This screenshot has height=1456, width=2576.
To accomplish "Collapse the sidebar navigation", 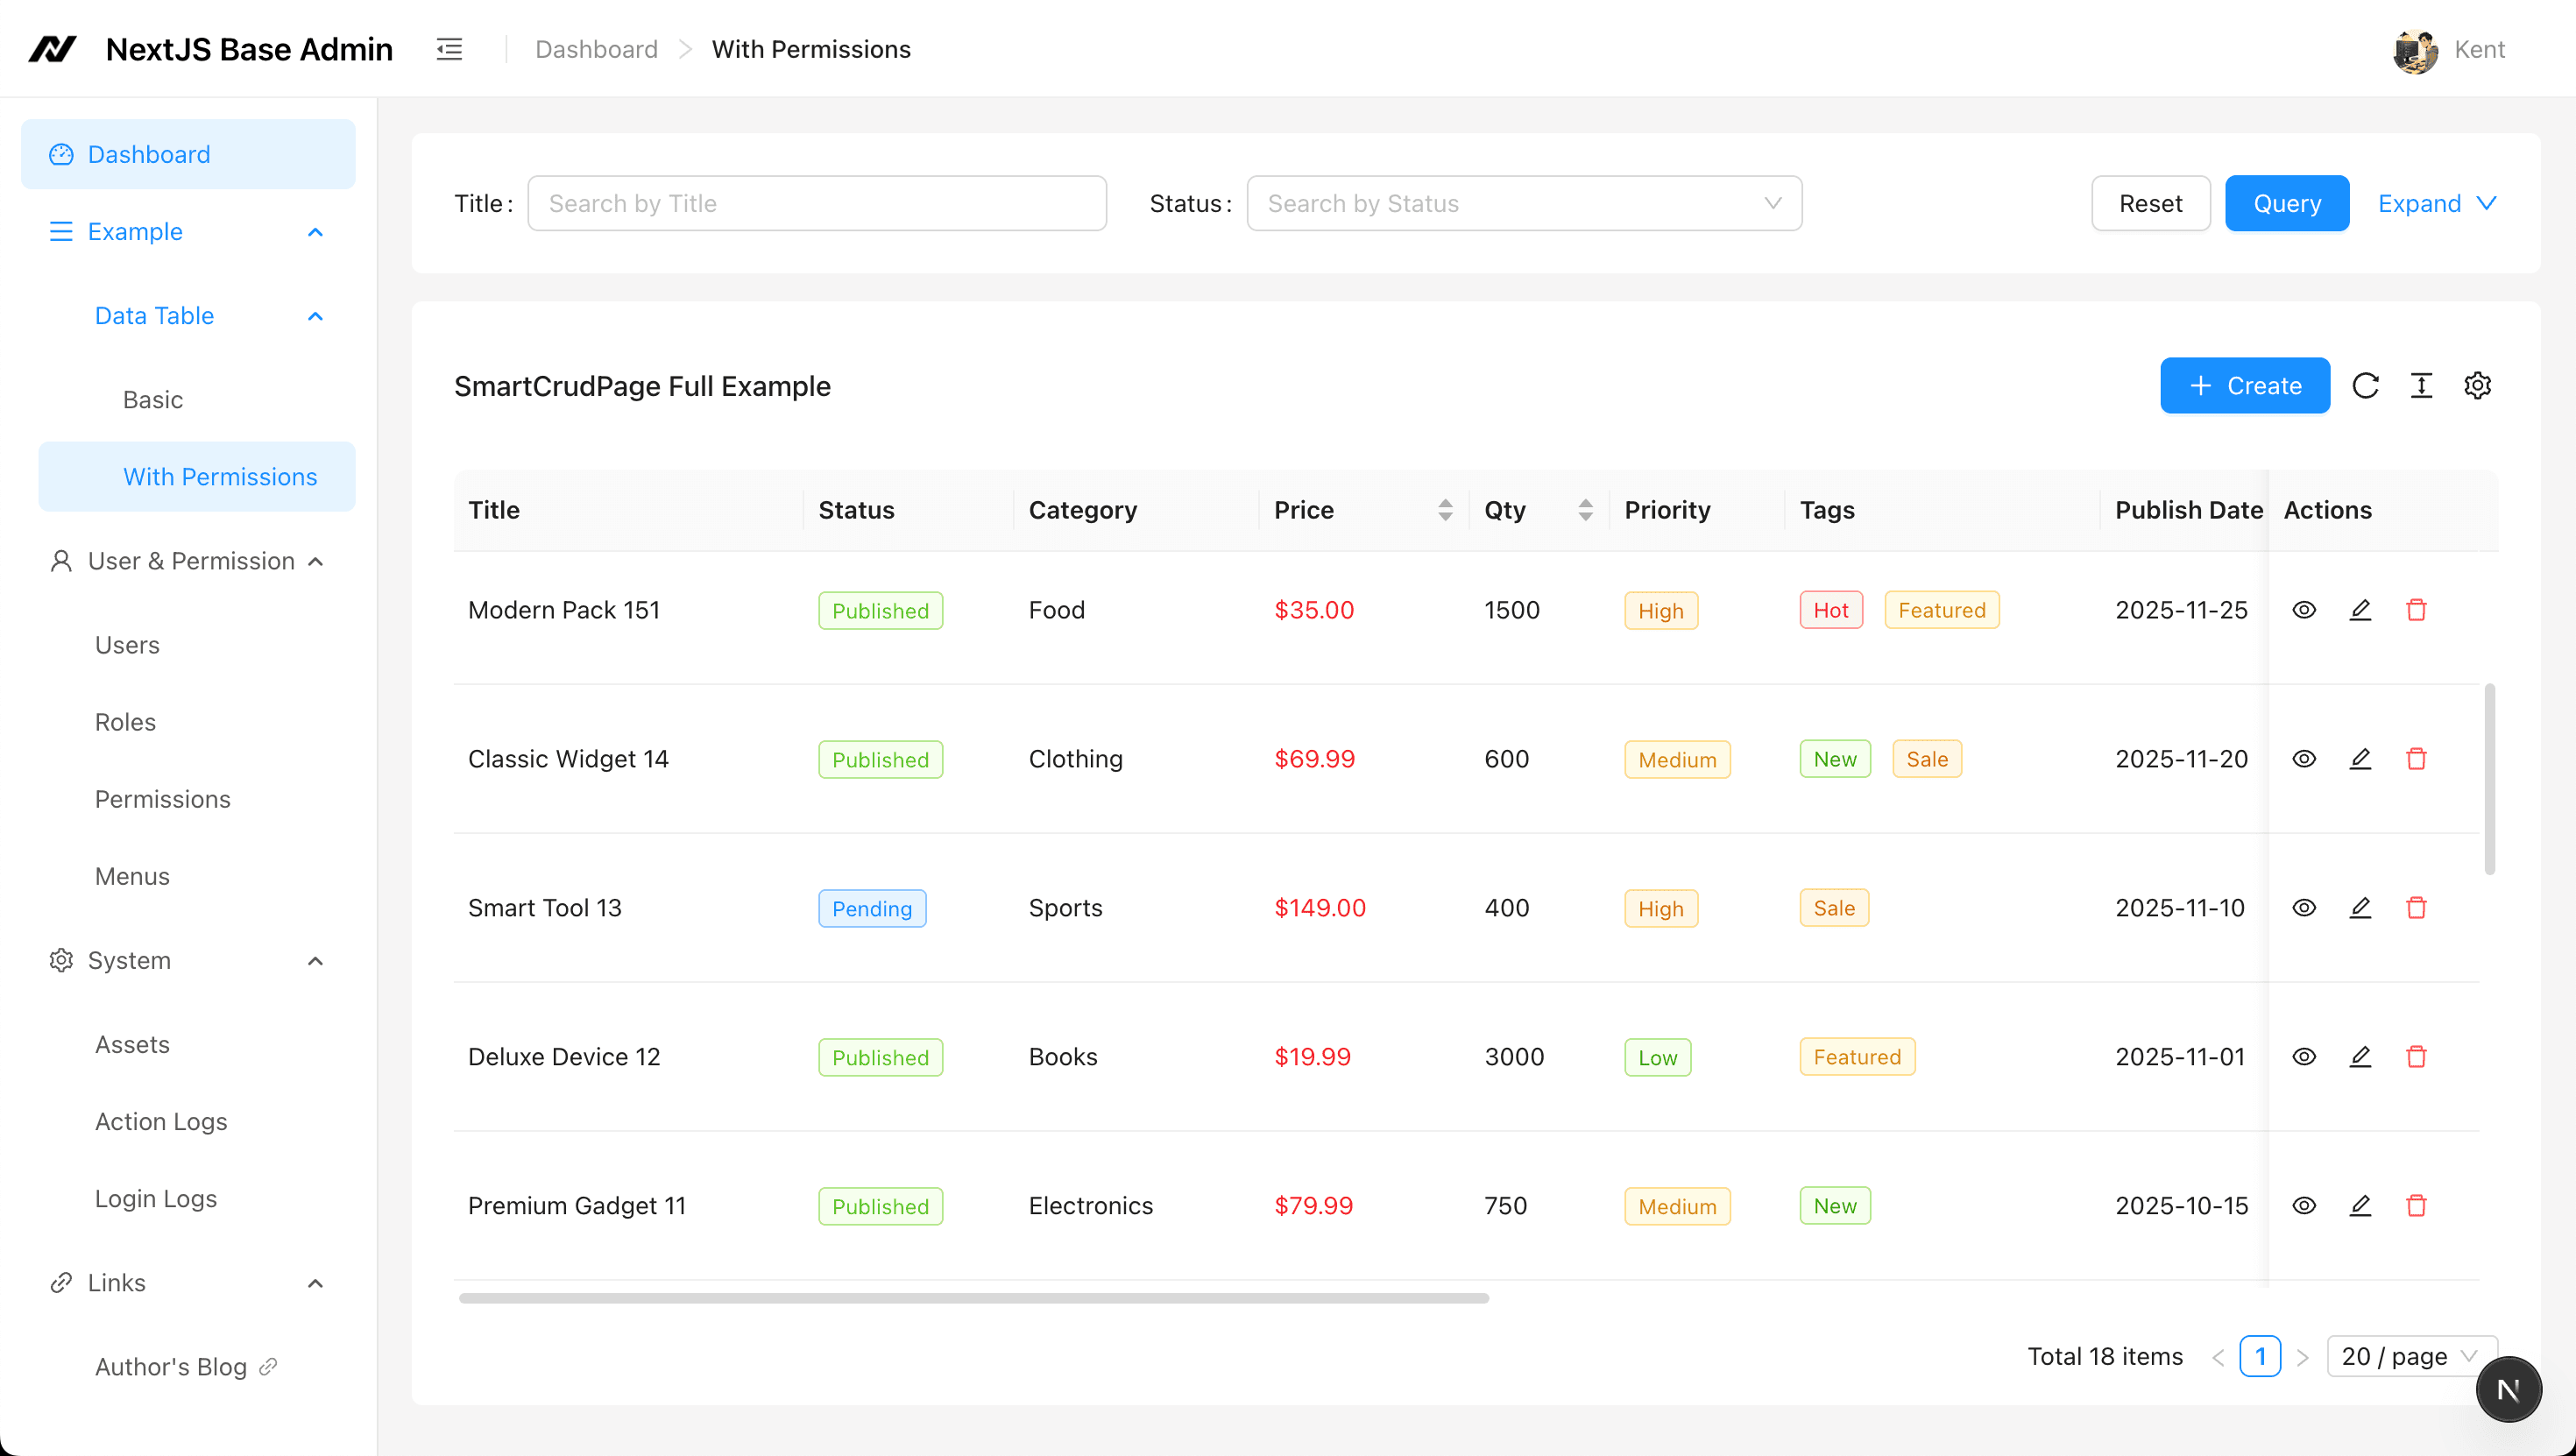I will coord(449,48).
